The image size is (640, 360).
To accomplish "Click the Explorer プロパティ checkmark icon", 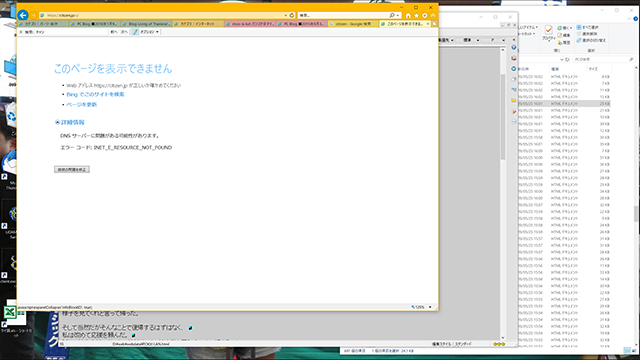I will tap(548, 30).
